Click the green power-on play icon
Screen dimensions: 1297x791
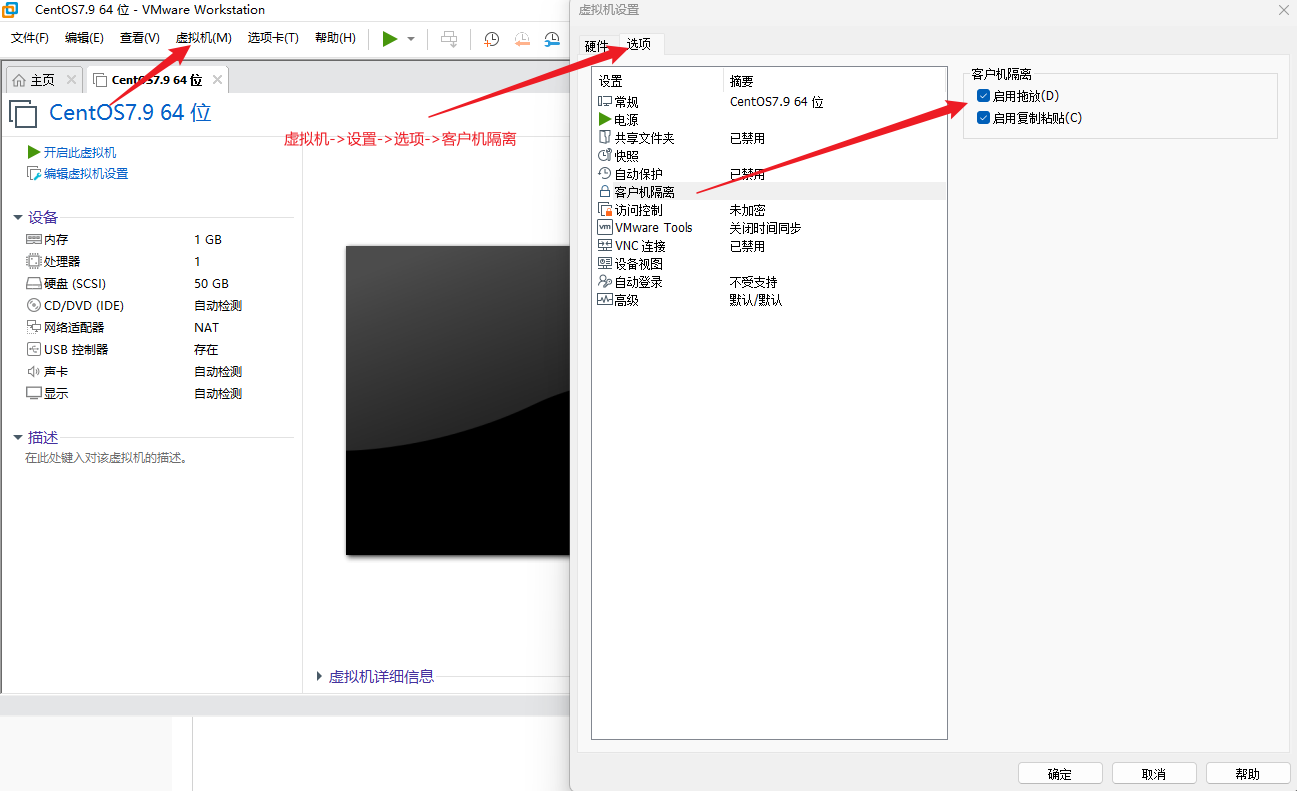390,38
